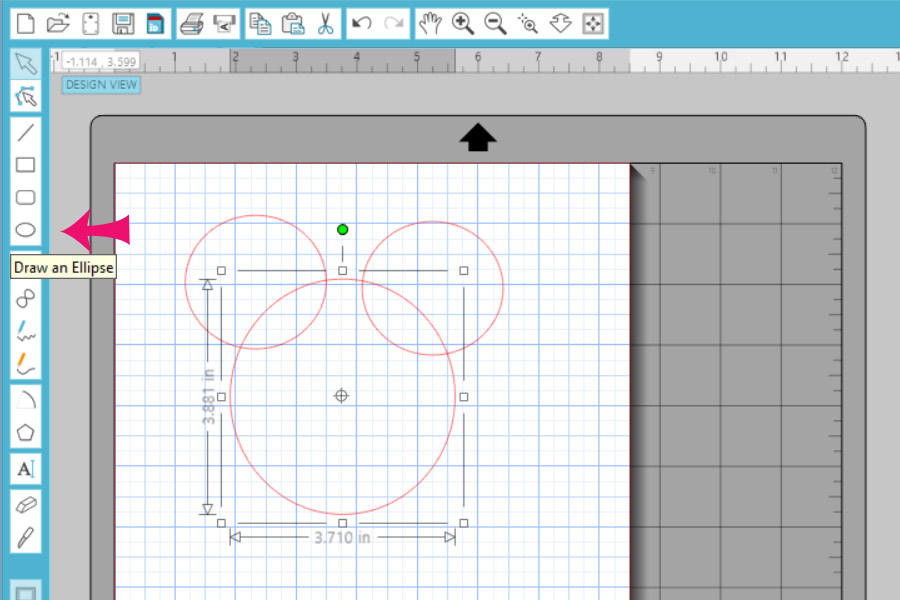Zoom in on the canvas
Image resolution: width=900 pixels, height=600 pixels.
(x=463, y=24)
